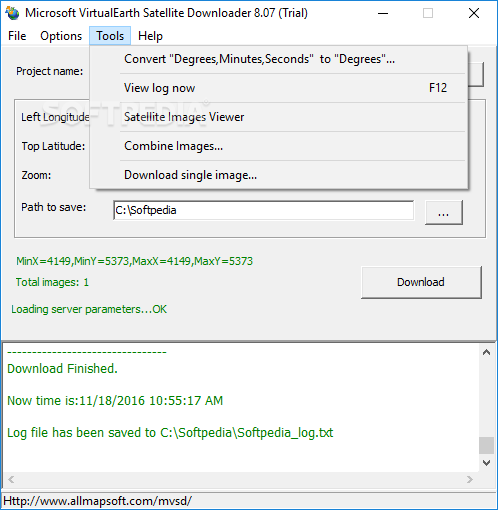Click the Top Latitude label
The image size is (498, 510).
[x=53, y=146]
